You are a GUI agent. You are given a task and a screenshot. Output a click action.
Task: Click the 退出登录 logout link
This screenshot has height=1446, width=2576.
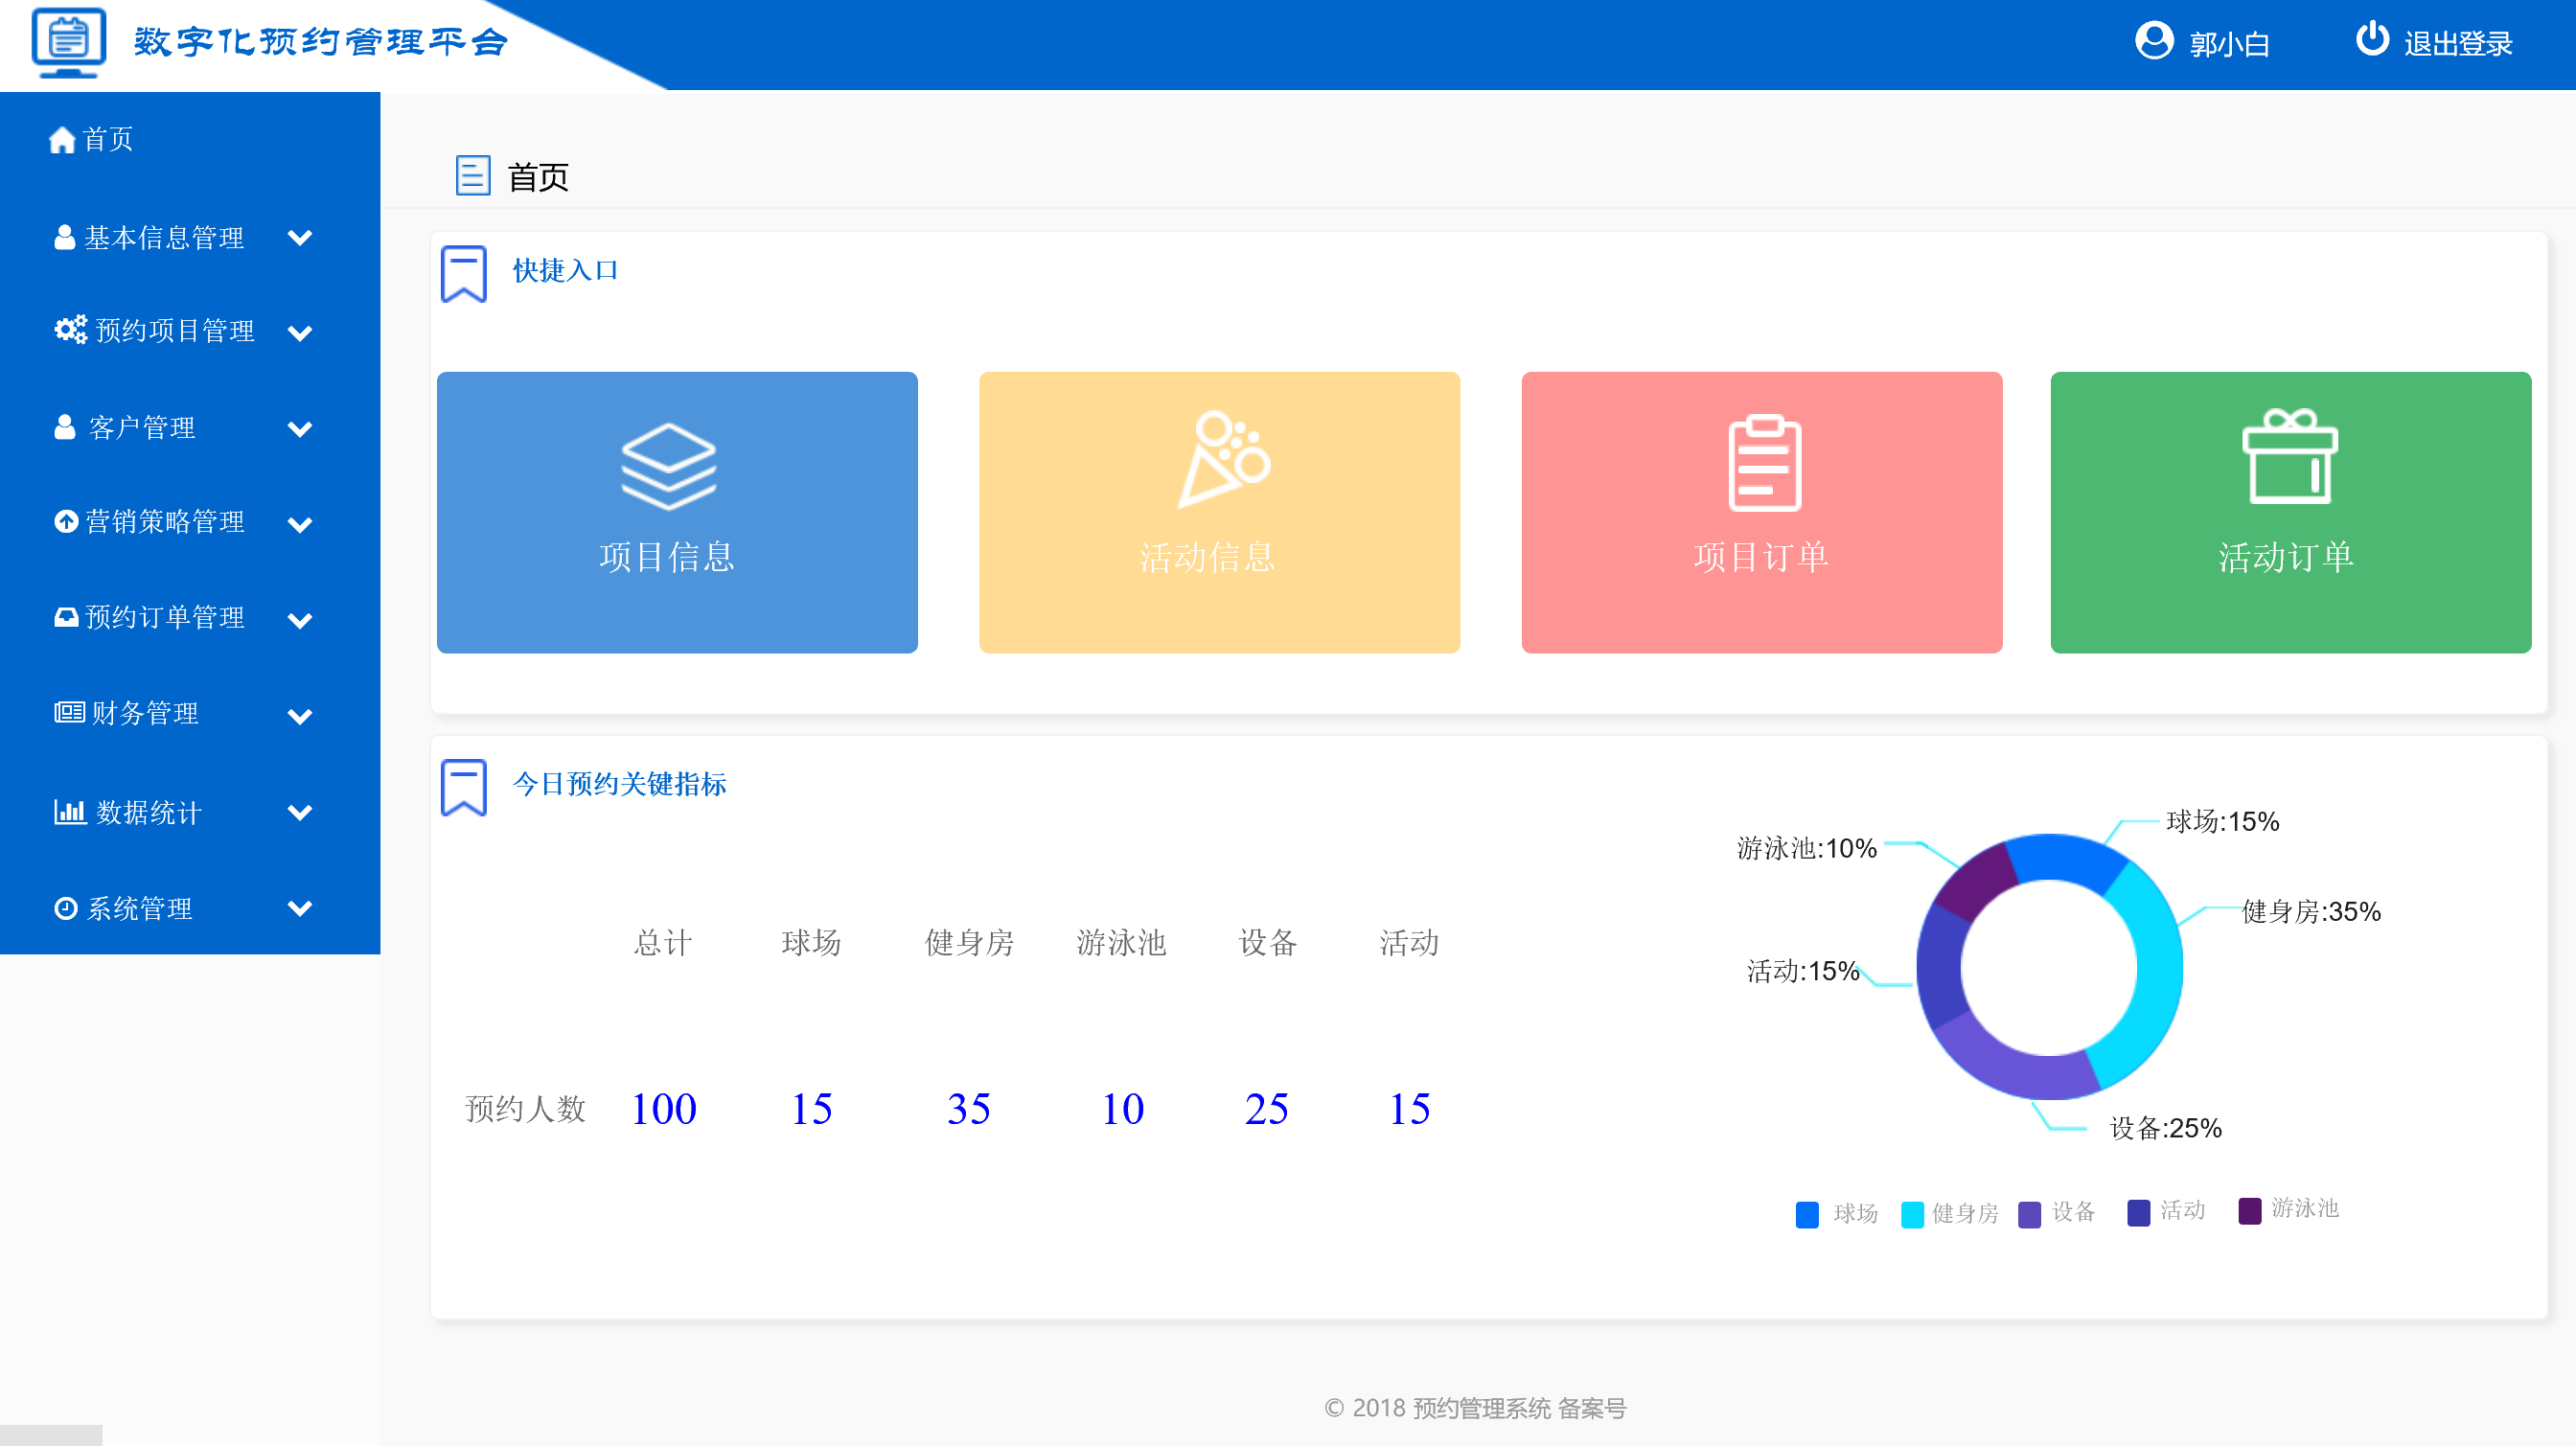click(2458, 43)
